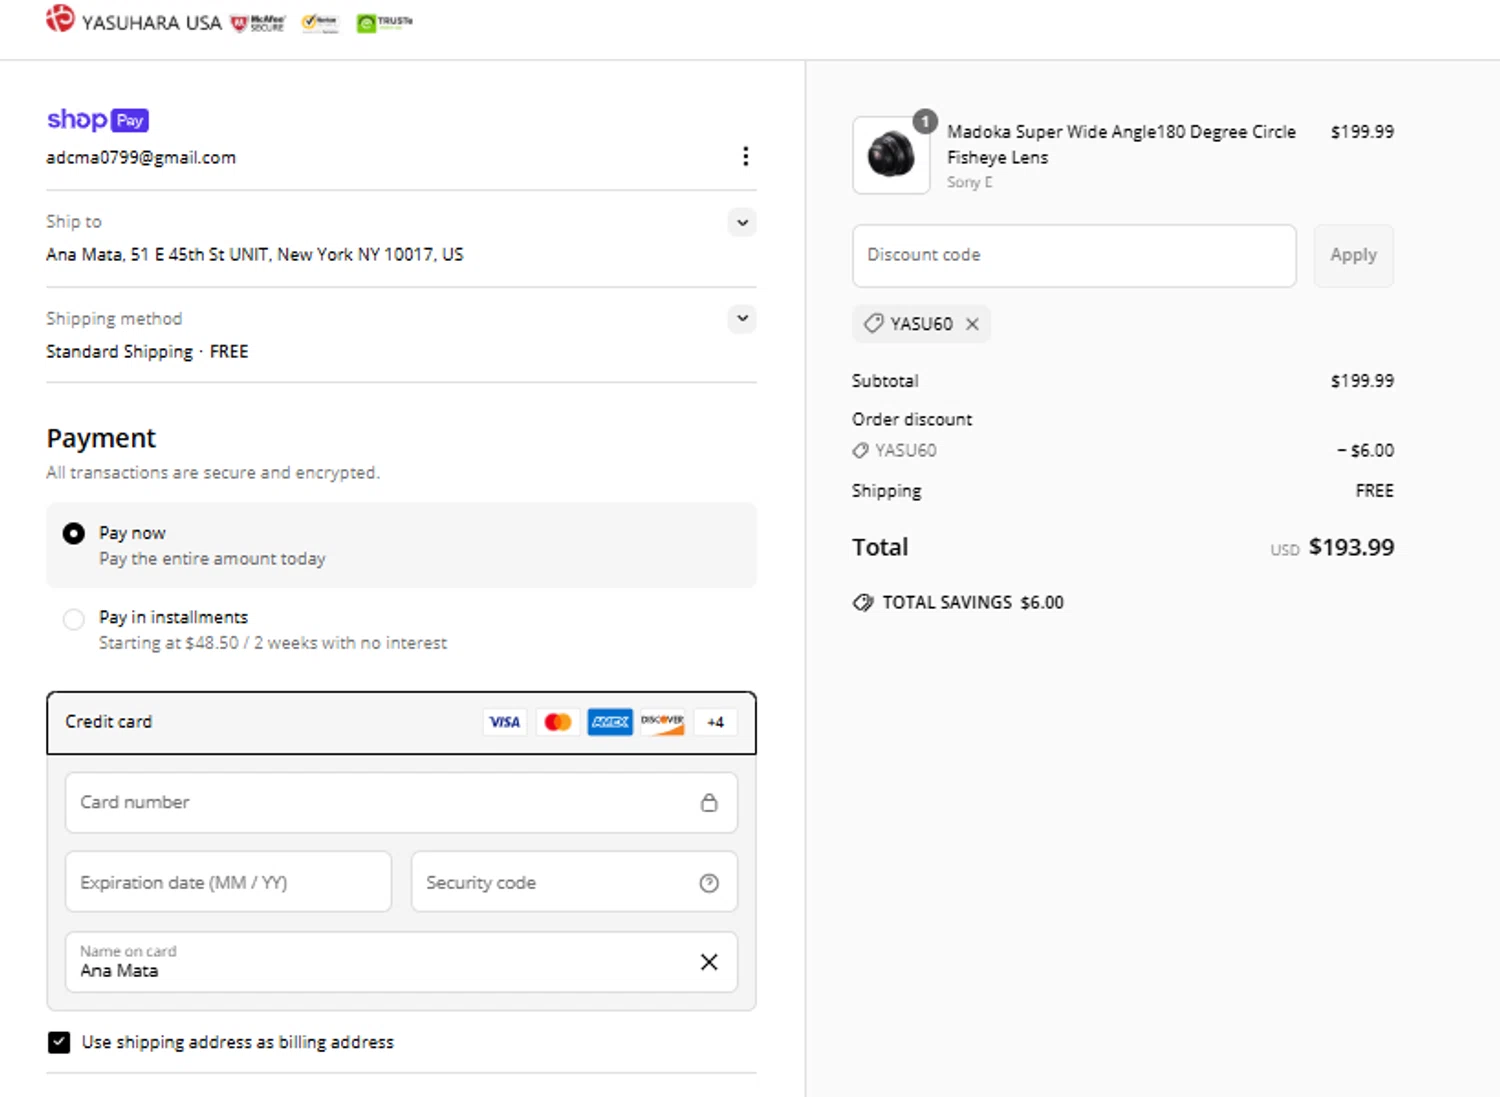Viewport: 1500px width, 1097px height.
Task: Choose Pay in installments radio option
Action: (x=74, y=619)
